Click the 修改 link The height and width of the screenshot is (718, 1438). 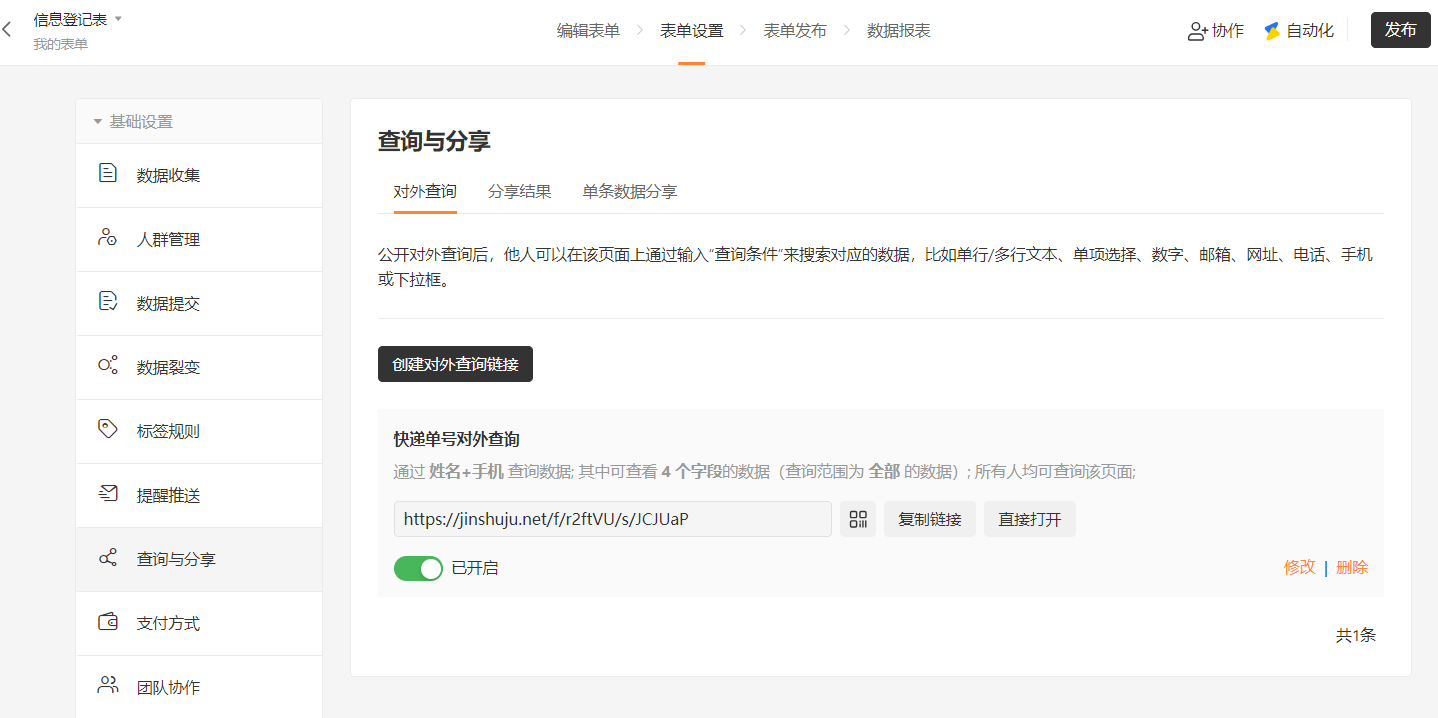point(1300,567)
